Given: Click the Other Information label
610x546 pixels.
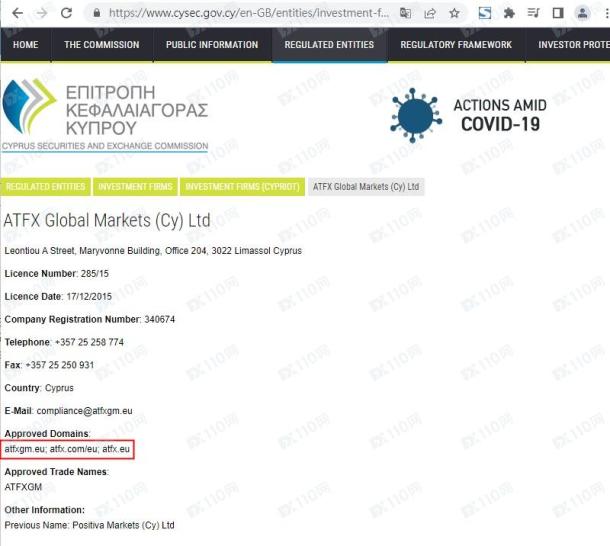Looking at the screenshot, I should point(44,510).
